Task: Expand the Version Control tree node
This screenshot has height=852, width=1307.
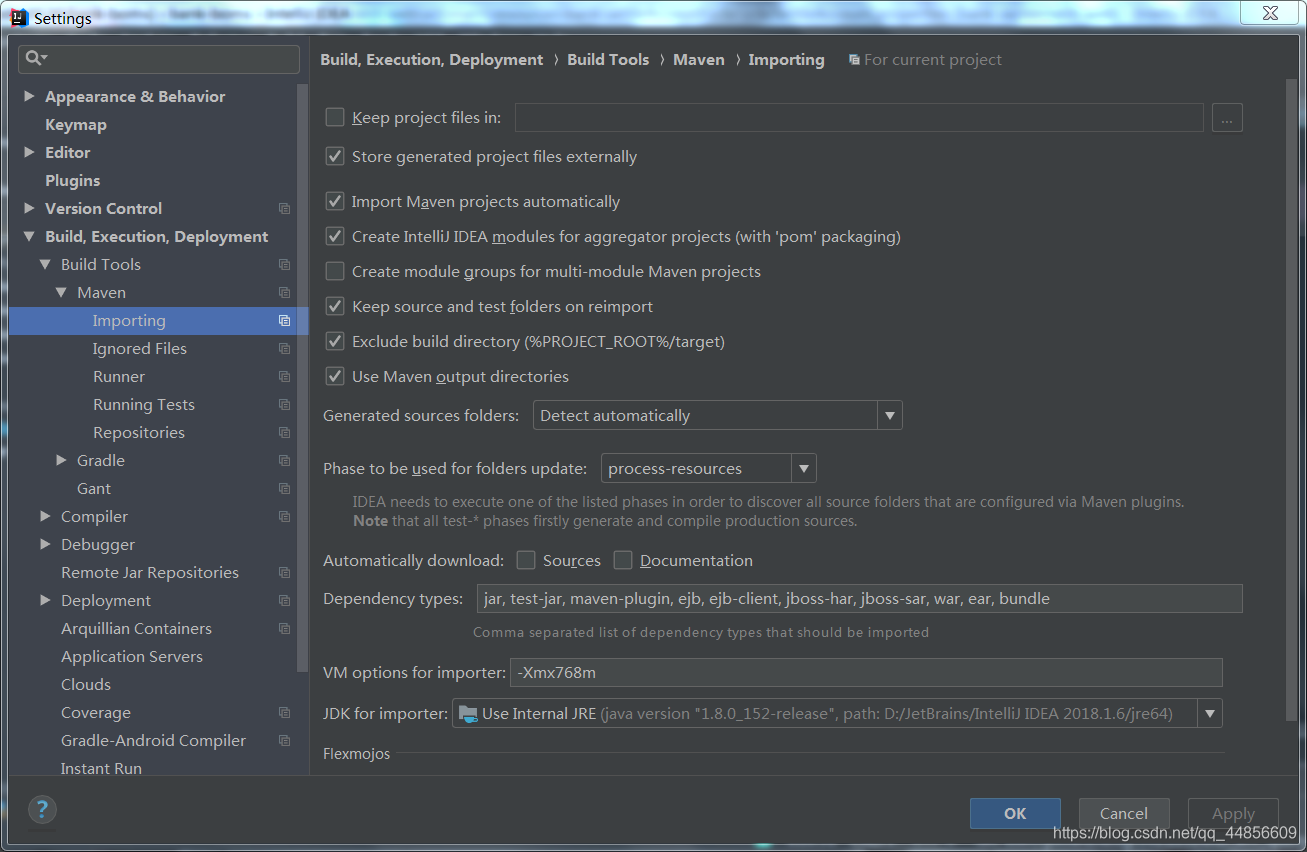Action: (x=29, y=208)
